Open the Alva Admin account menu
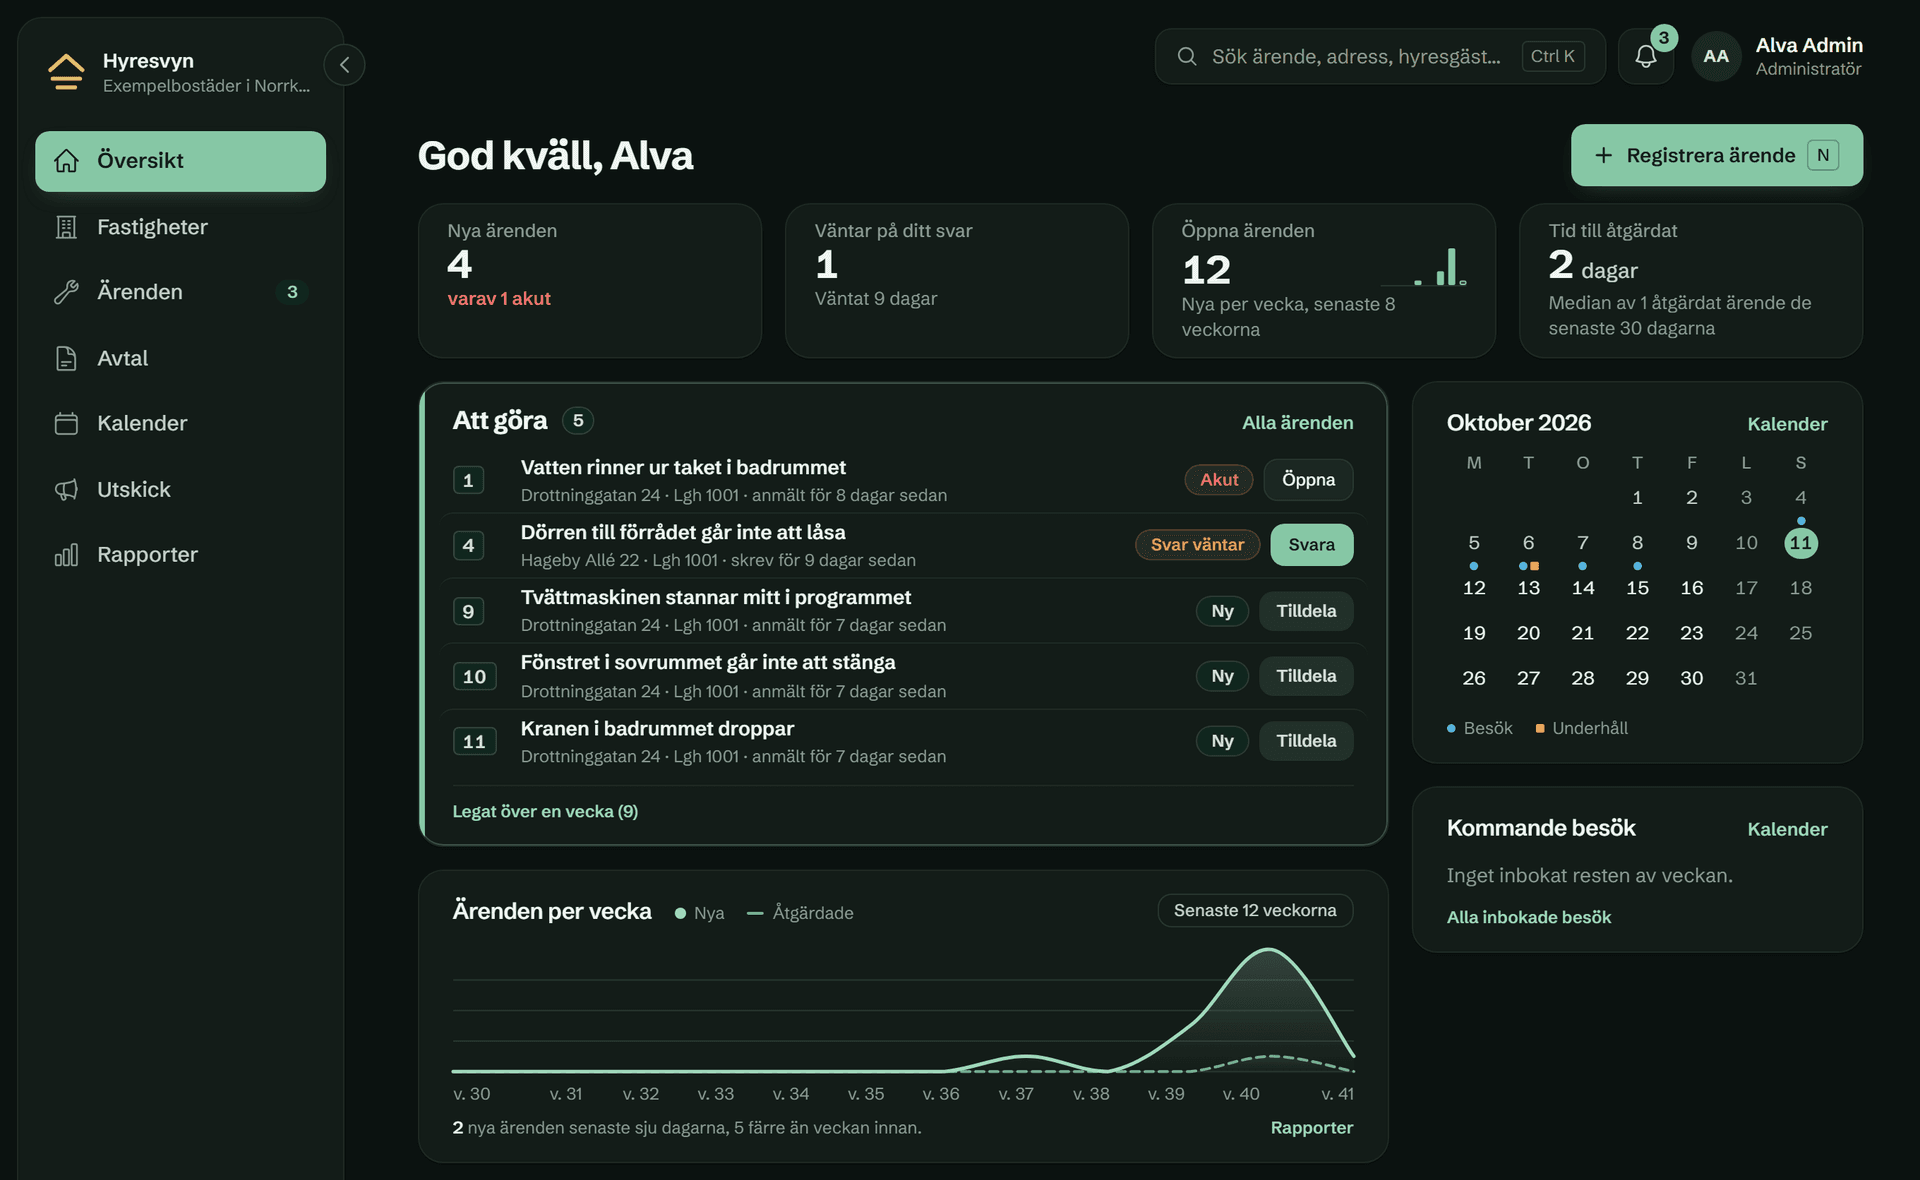This screenshot has width=1920, height=1180. coord(1777,56)
